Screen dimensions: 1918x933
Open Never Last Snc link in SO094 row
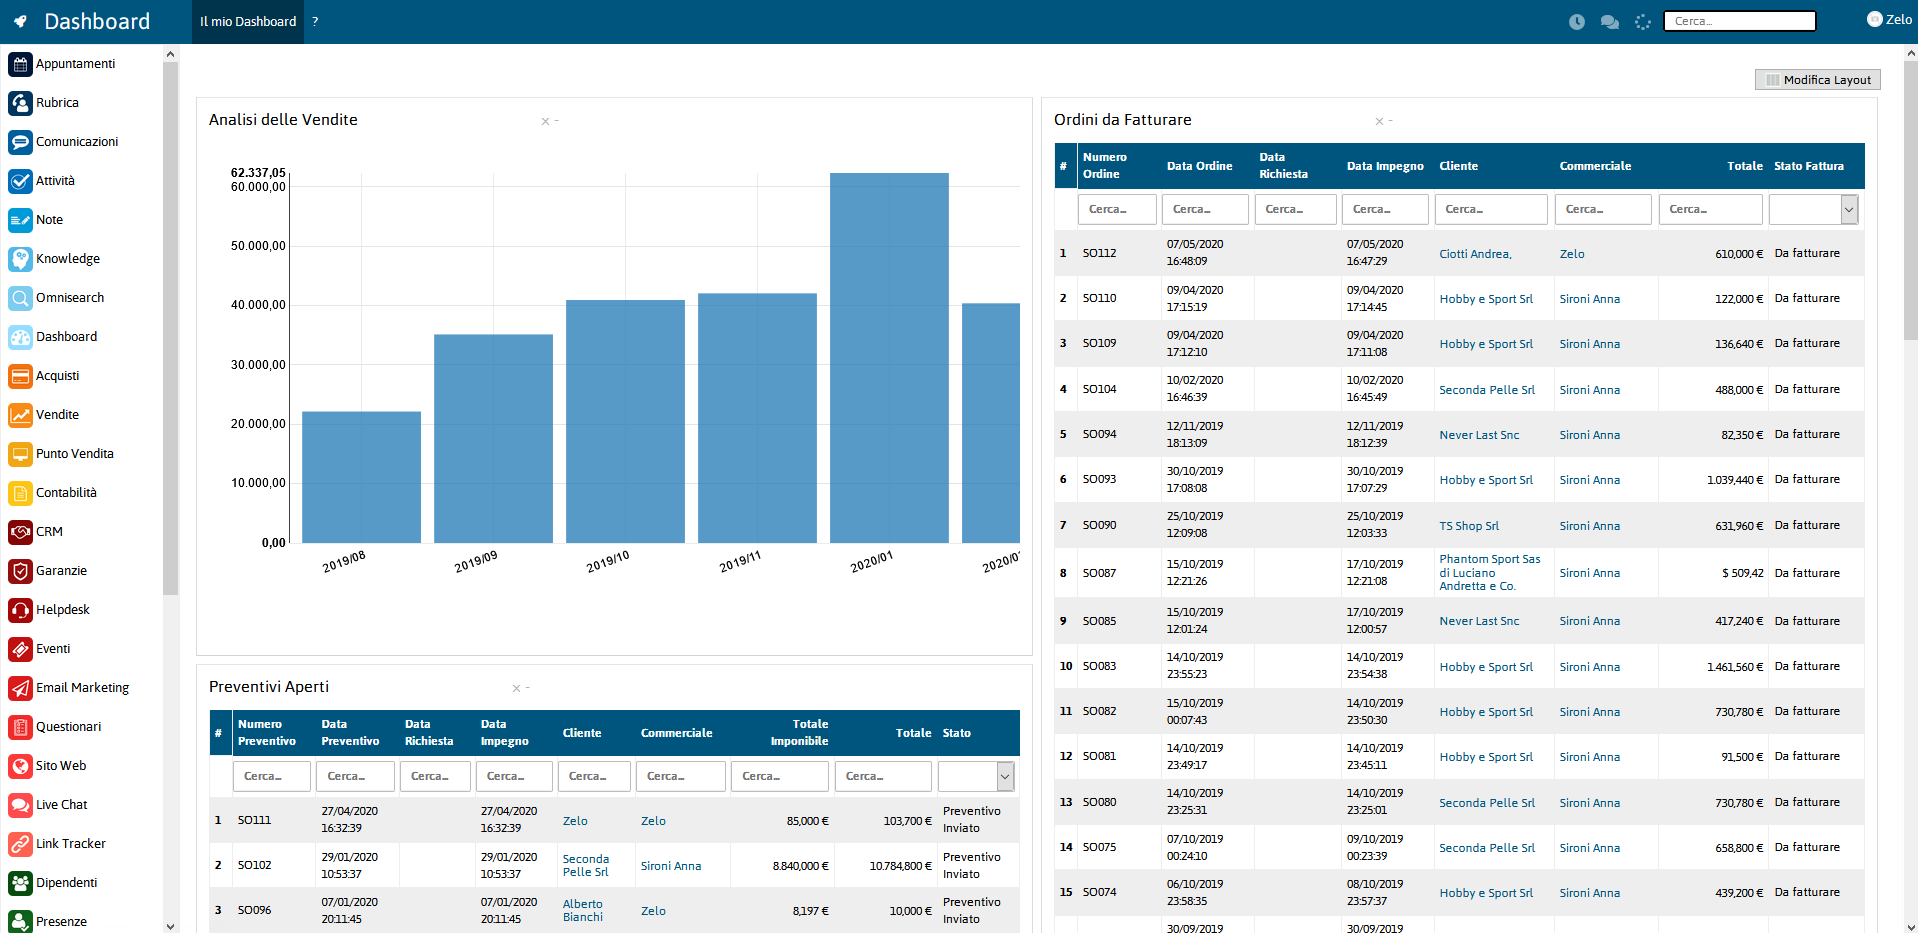1479,435
